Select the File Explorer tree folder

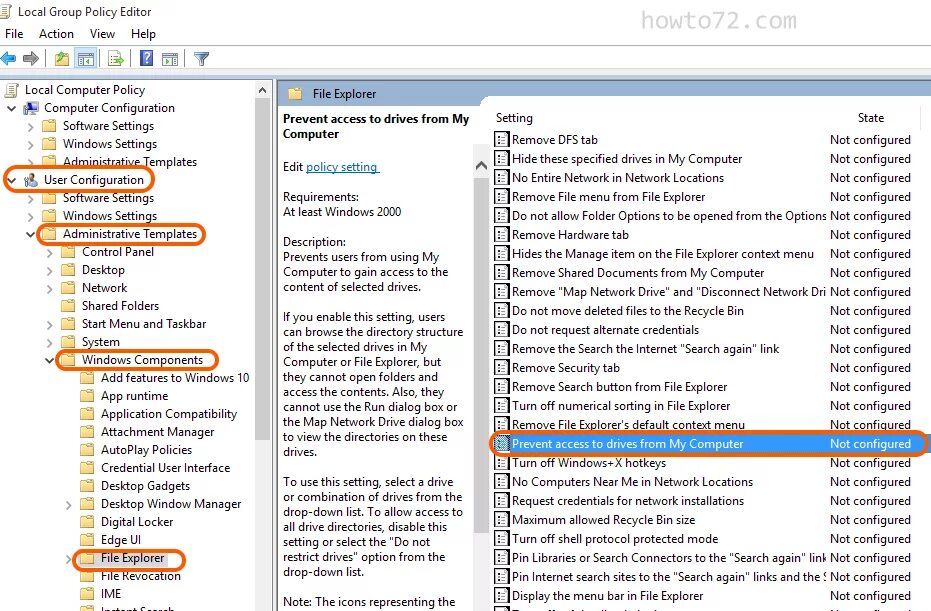pos(132,558)
